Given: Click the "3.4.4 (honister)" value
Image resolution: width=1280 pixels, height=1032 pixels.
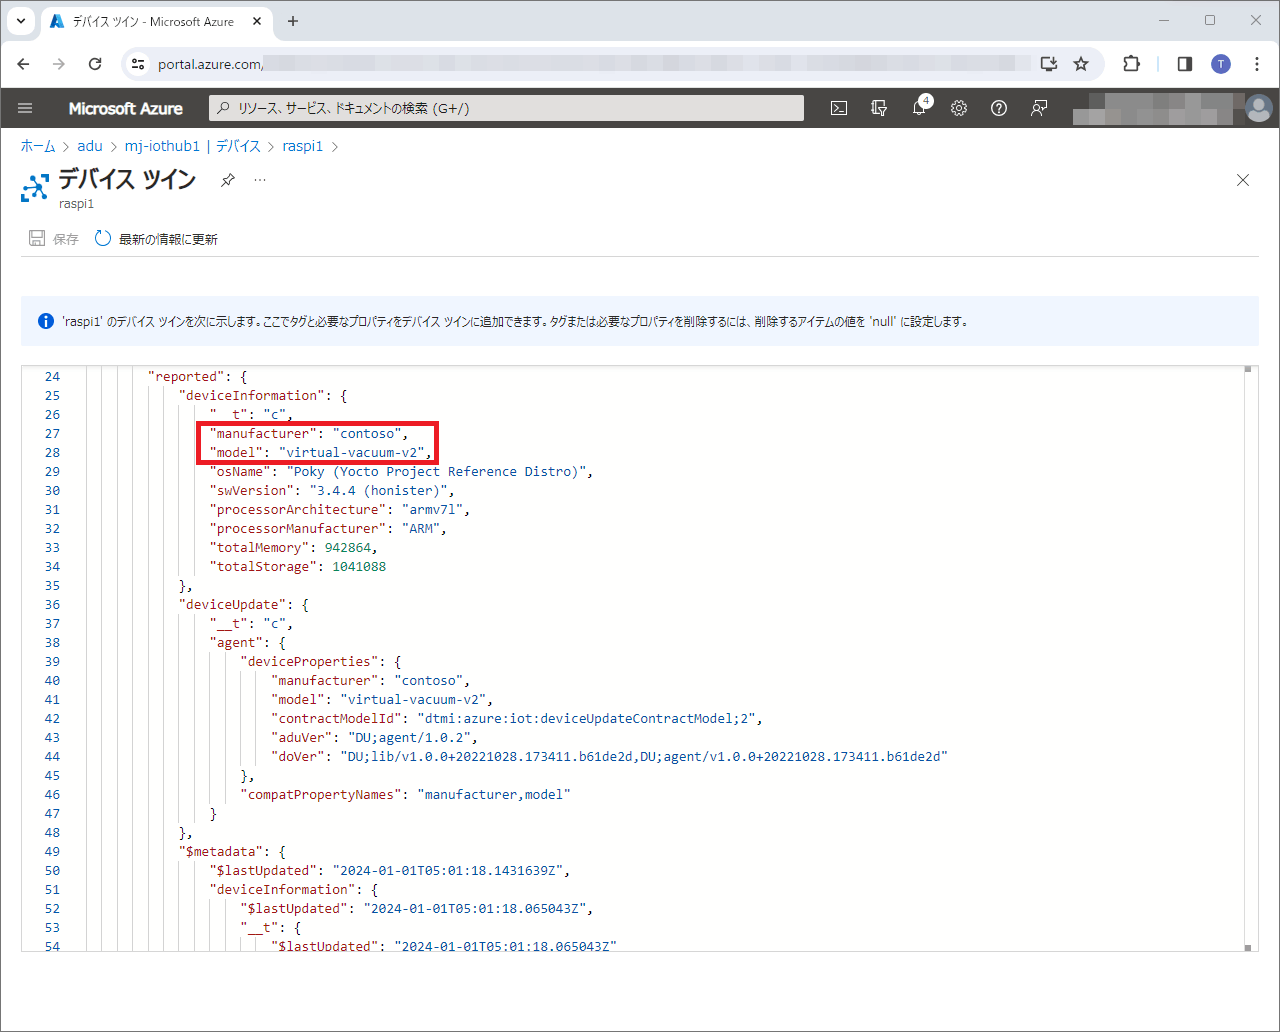Looking at the screenshot, I should click(379, 491).
